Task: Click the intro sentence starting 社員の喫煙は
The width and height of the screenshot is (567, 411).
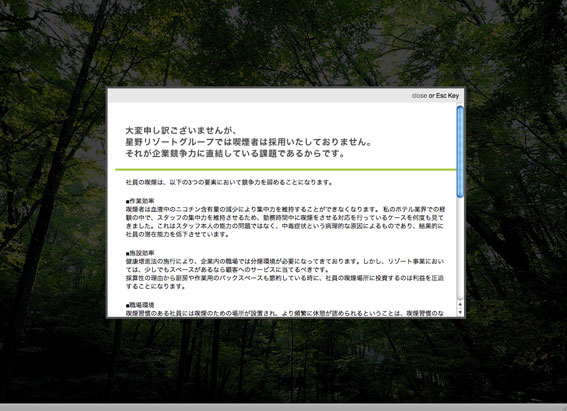Action: 229,183
